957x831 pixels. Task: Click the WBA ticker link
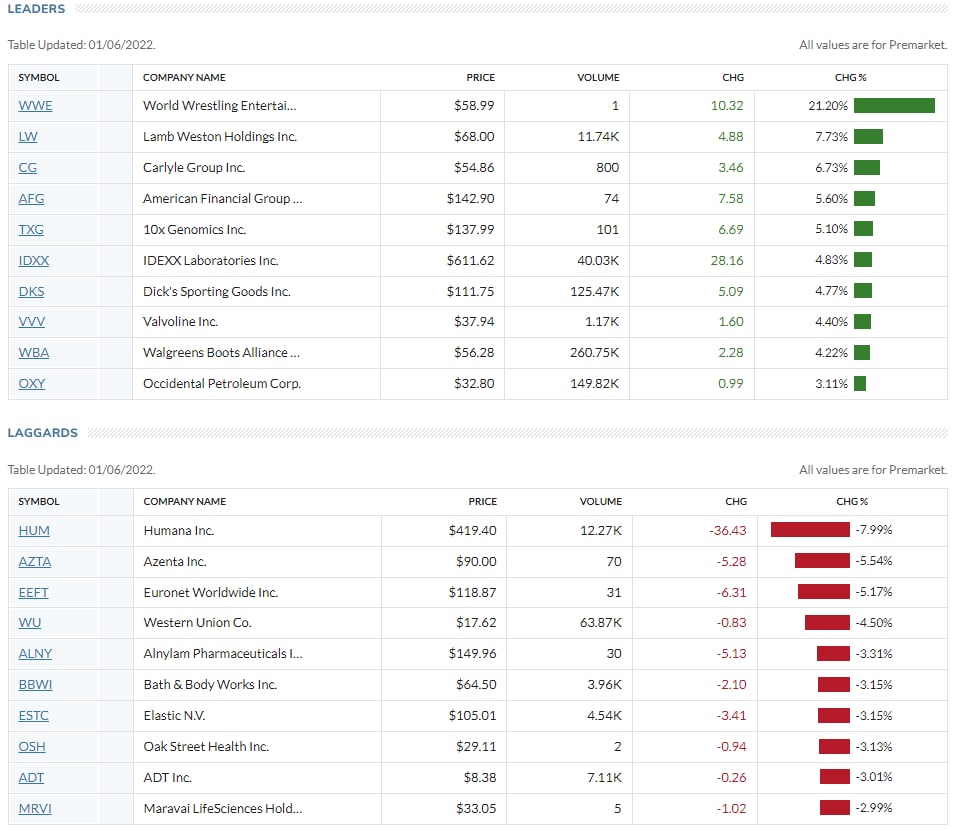pos(32,353)
